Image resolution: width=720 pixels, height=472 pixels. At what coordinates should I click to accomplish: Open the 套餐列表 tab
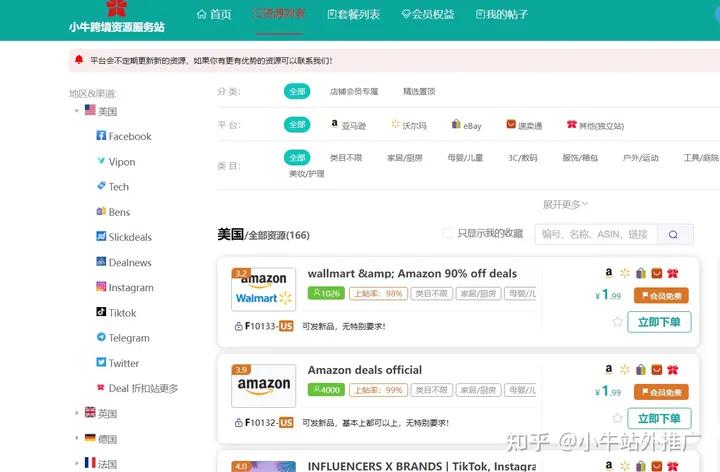click(x=353, y=15)
